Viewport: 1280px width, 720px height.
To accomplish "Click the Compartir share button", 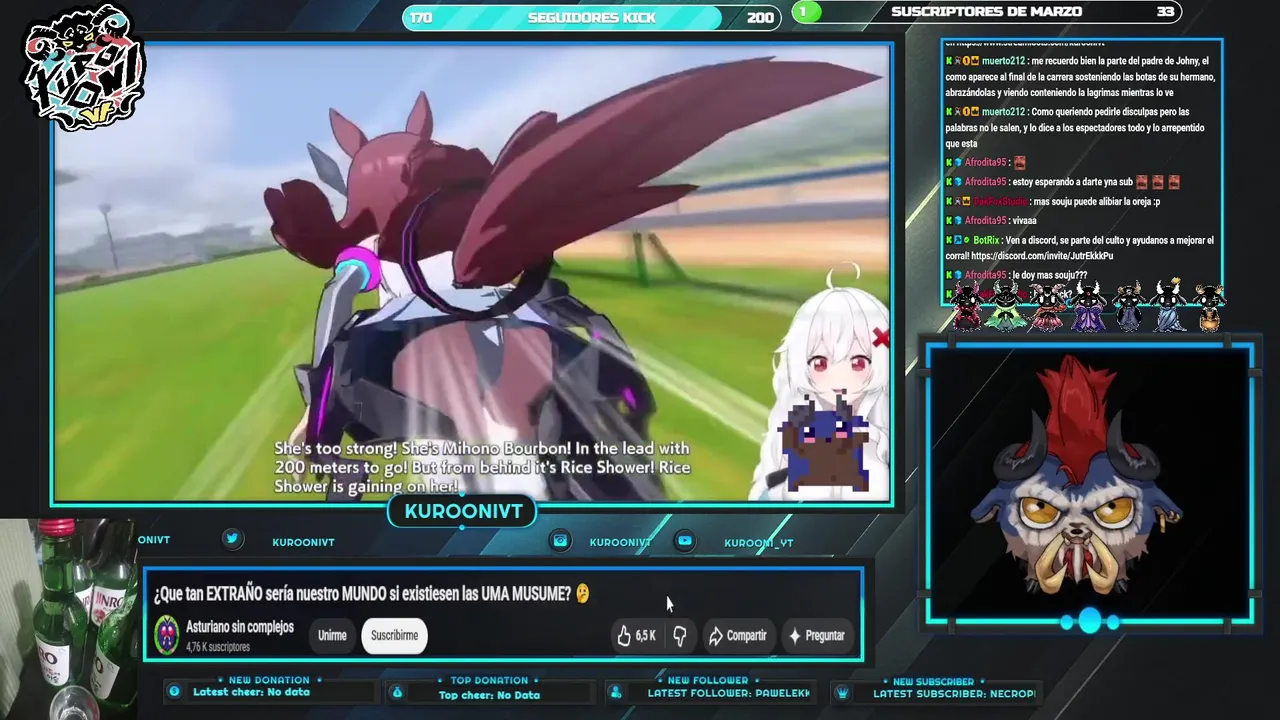I will [737, 635].
